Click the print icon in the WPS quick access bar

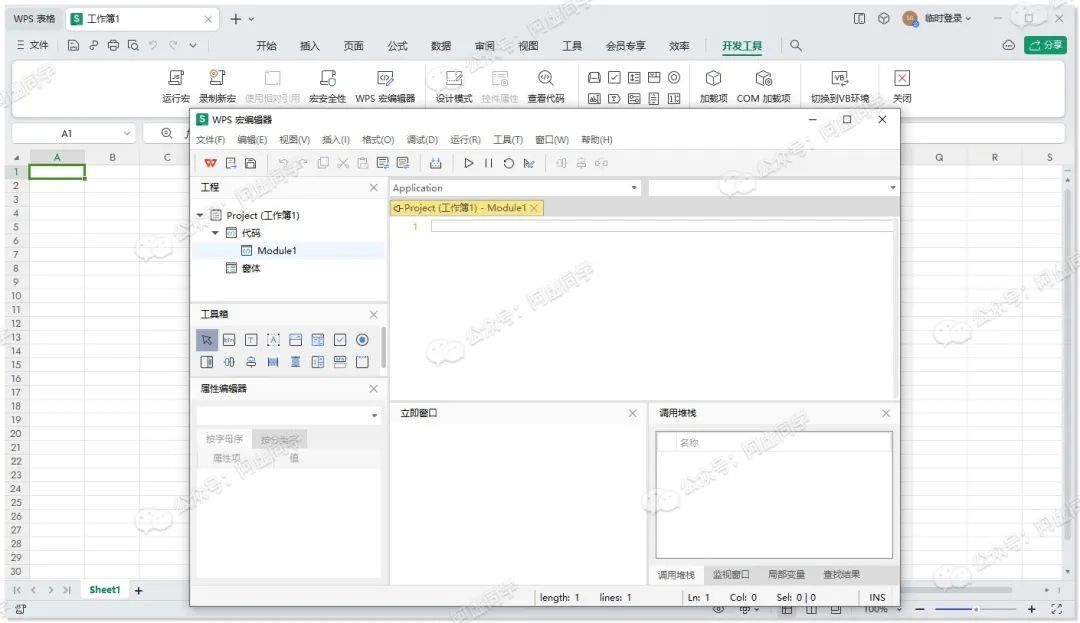click(113, 45)
